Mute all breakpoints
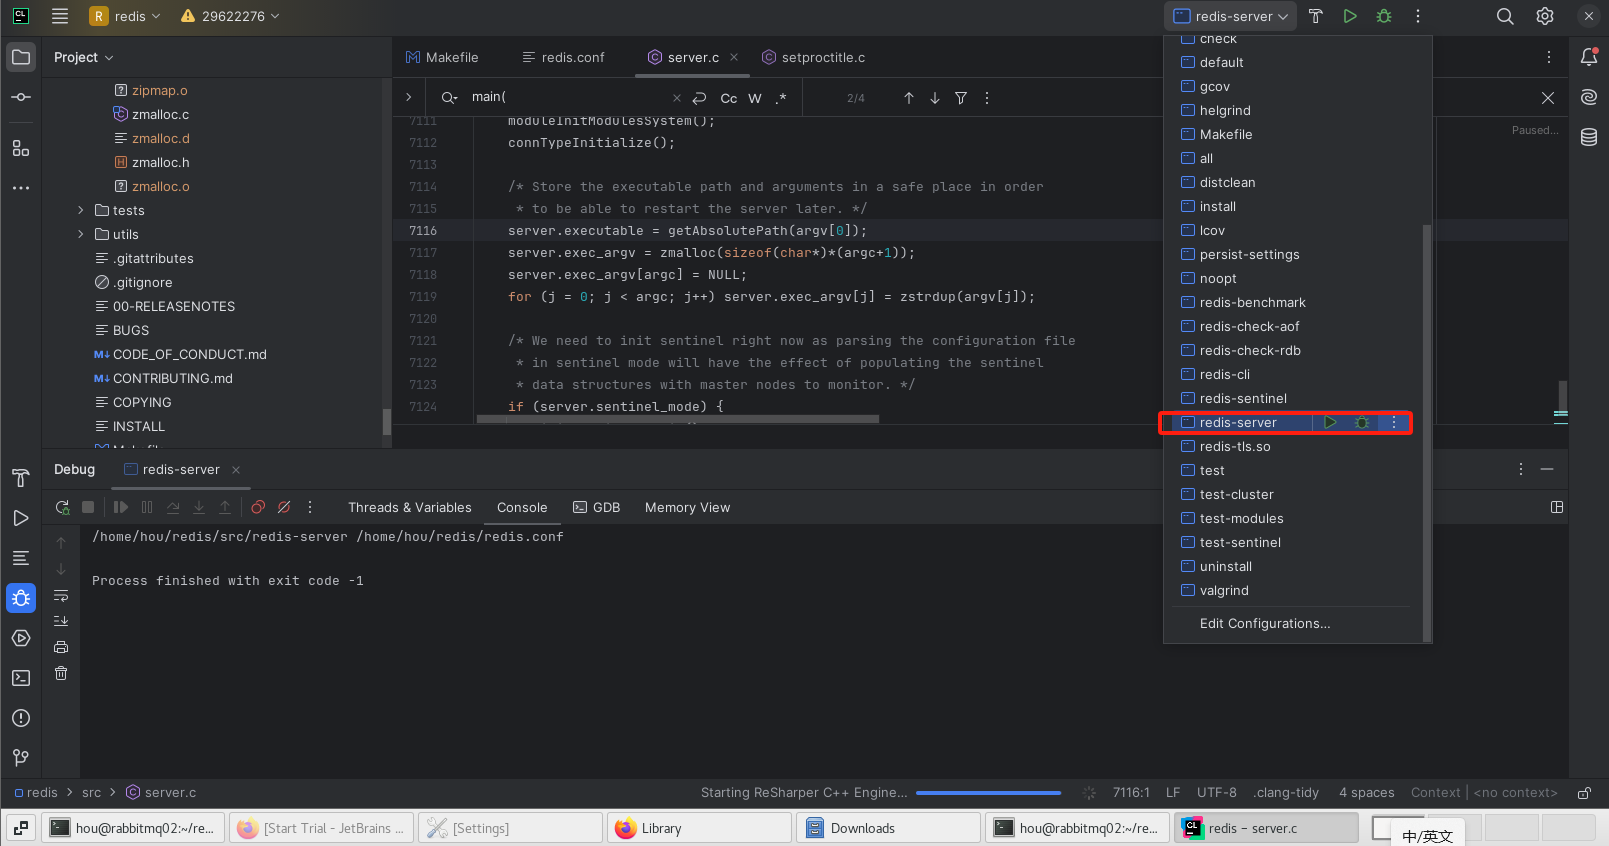Screen dimensions: 1609x846 [284, 507]
